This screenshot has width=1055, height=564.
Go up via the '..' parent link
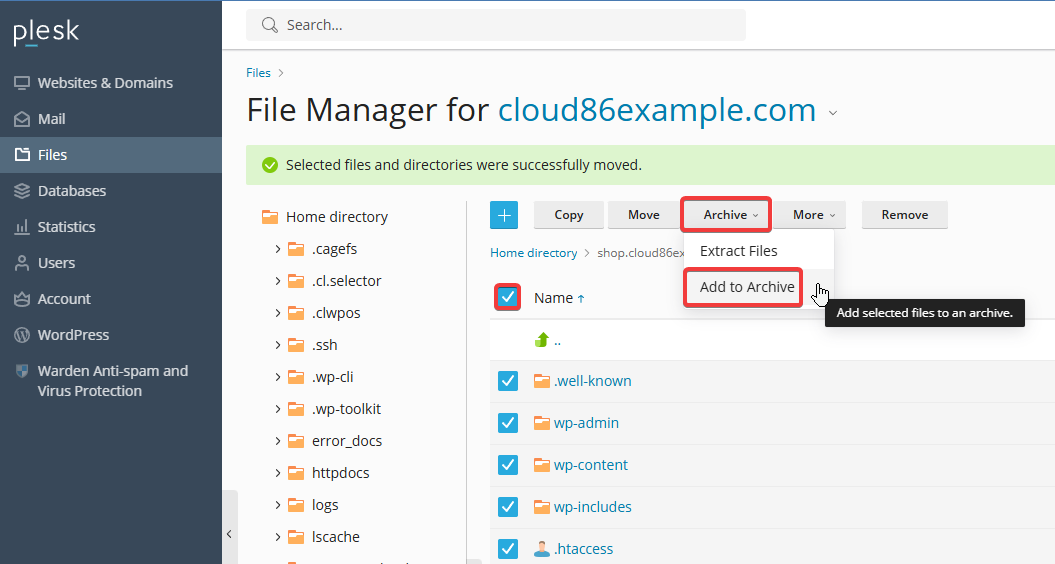pyautogui.click(x=557, y=341)
